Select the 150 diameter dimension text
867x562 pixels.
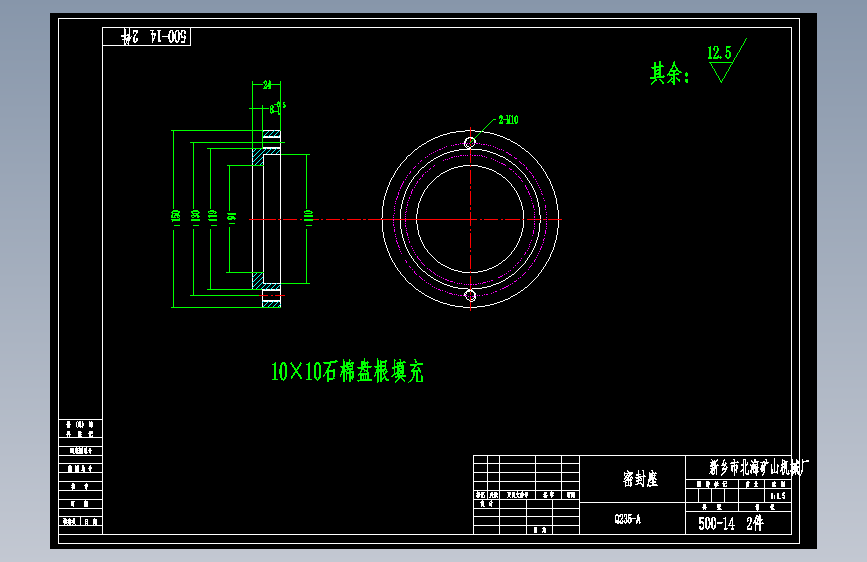(176, 216)
